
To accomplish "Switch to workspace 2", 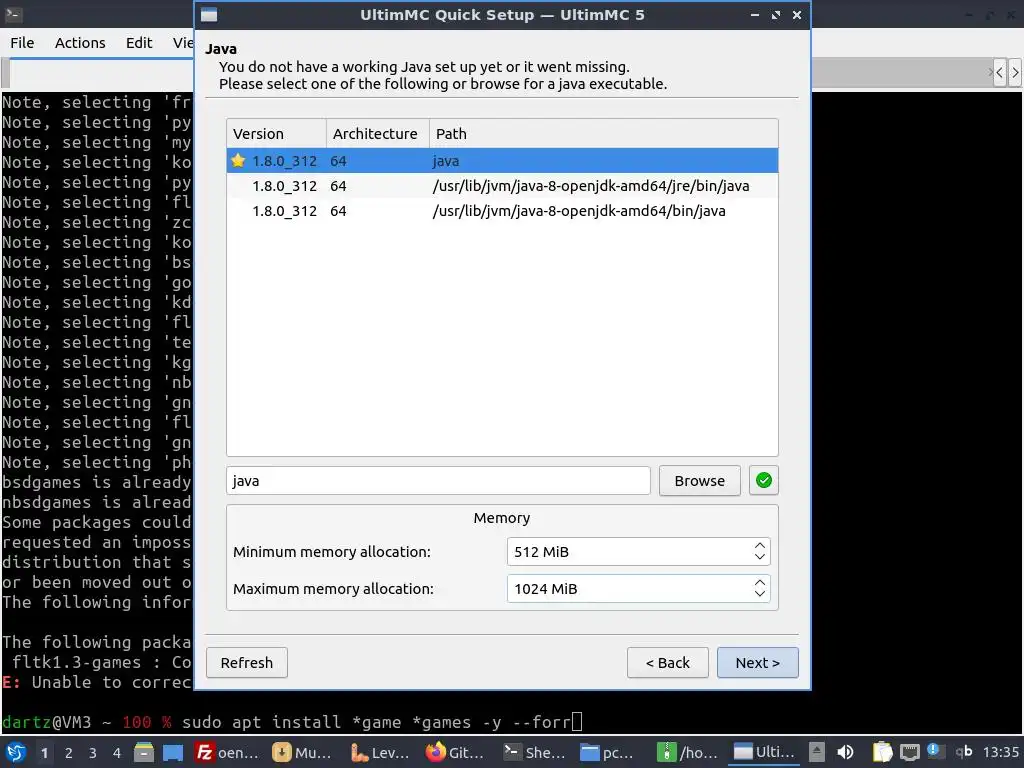I will point(69,753).
